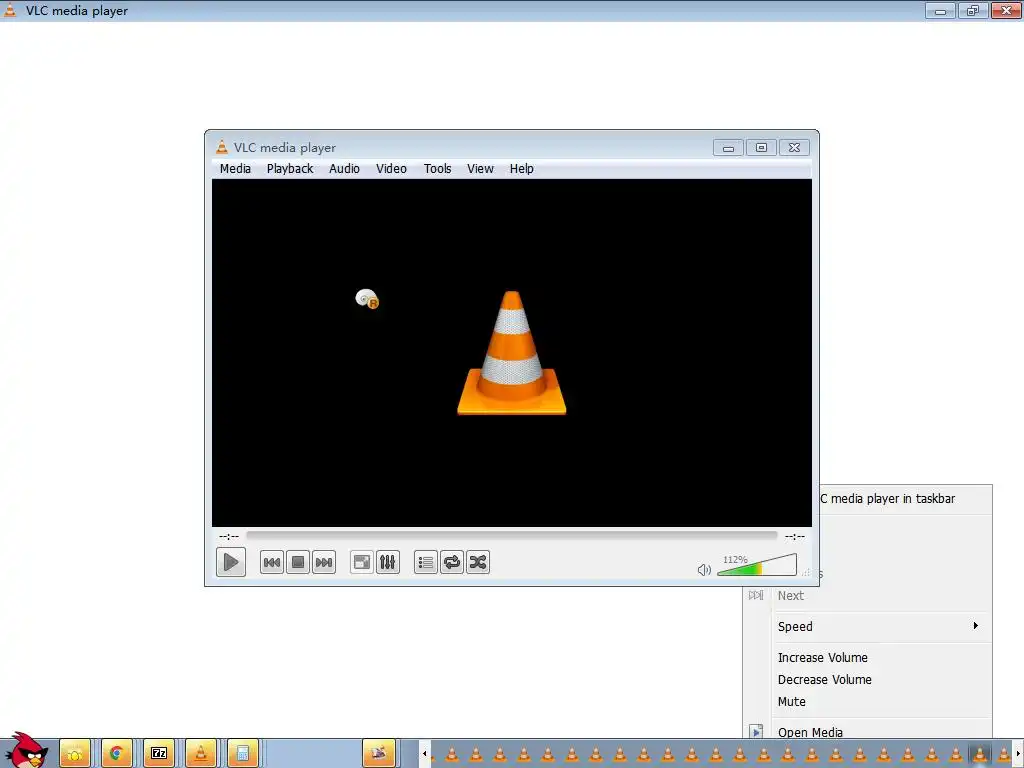
Task: Minimize the outer VLC window
Action: click(x=940, y=10)
